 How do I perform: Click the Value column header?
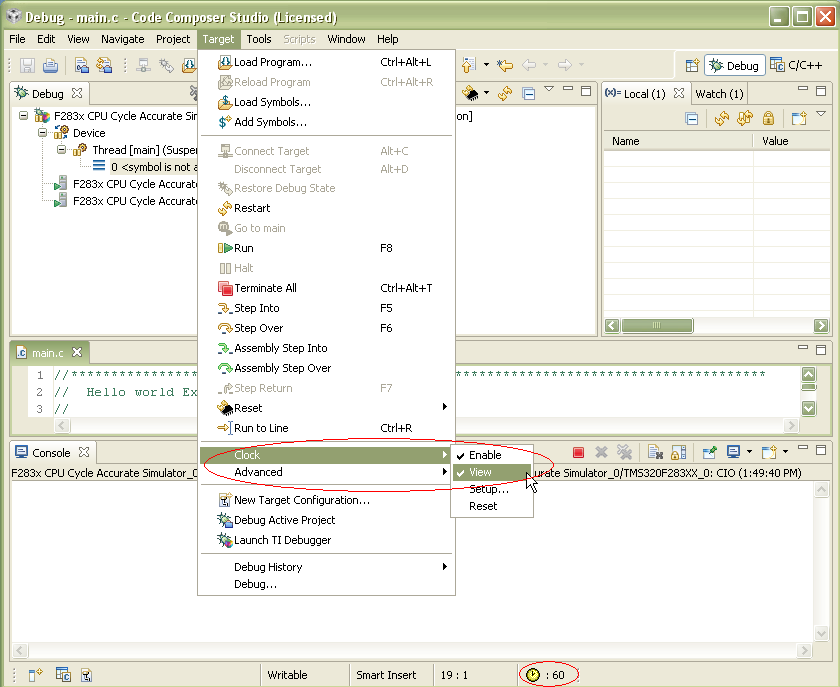pyautogui.click(x=792, y=141)
